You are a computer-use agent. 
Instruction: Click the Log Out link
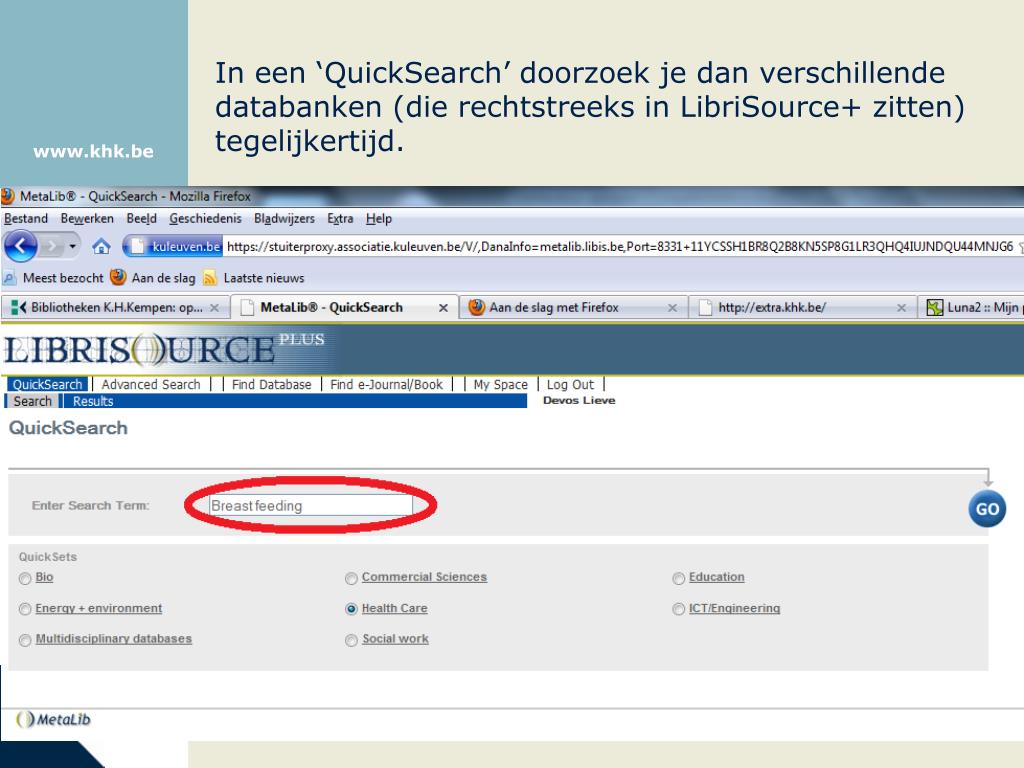570,384
